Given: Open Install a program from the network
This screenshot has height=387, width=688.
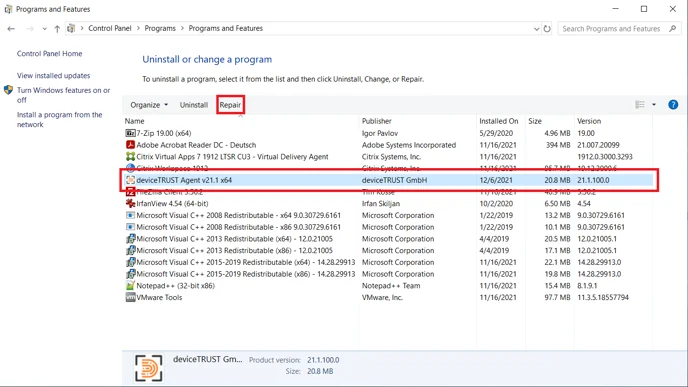Looking at the screenshot, I should tap(60, 119).
